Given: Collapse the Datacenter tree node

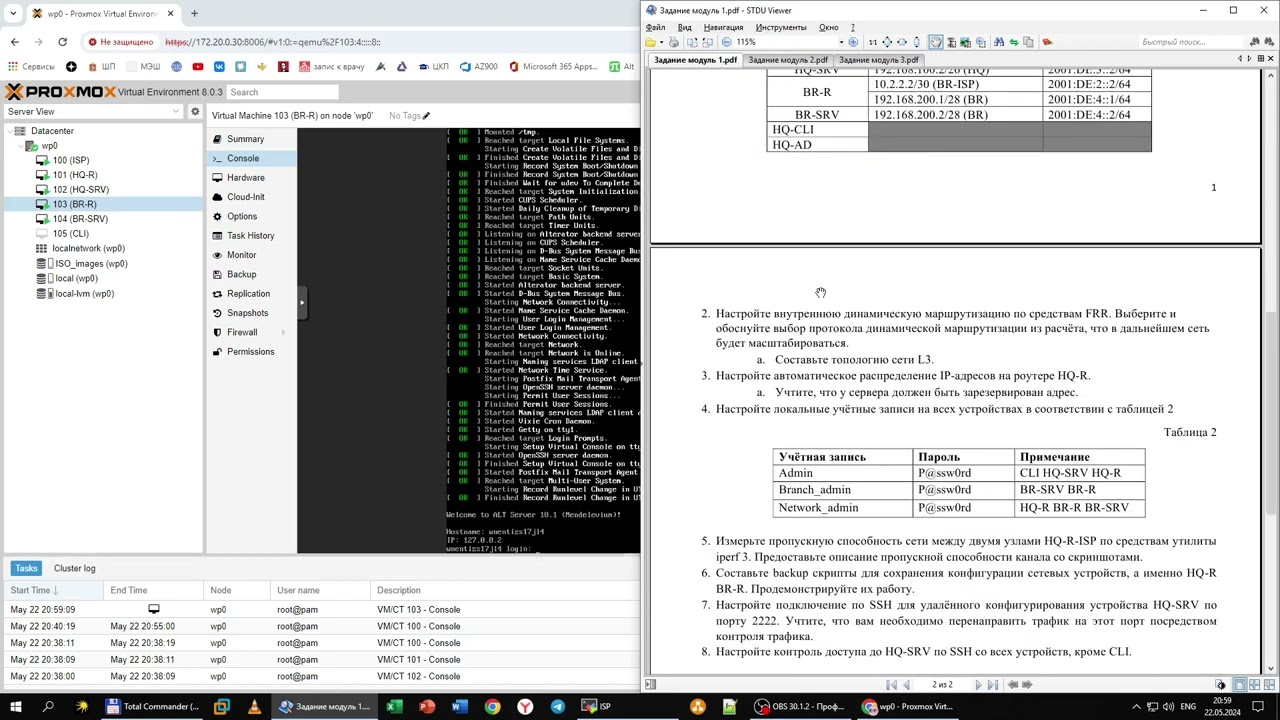Looking at the screenshot, I should tap(11, 131).
